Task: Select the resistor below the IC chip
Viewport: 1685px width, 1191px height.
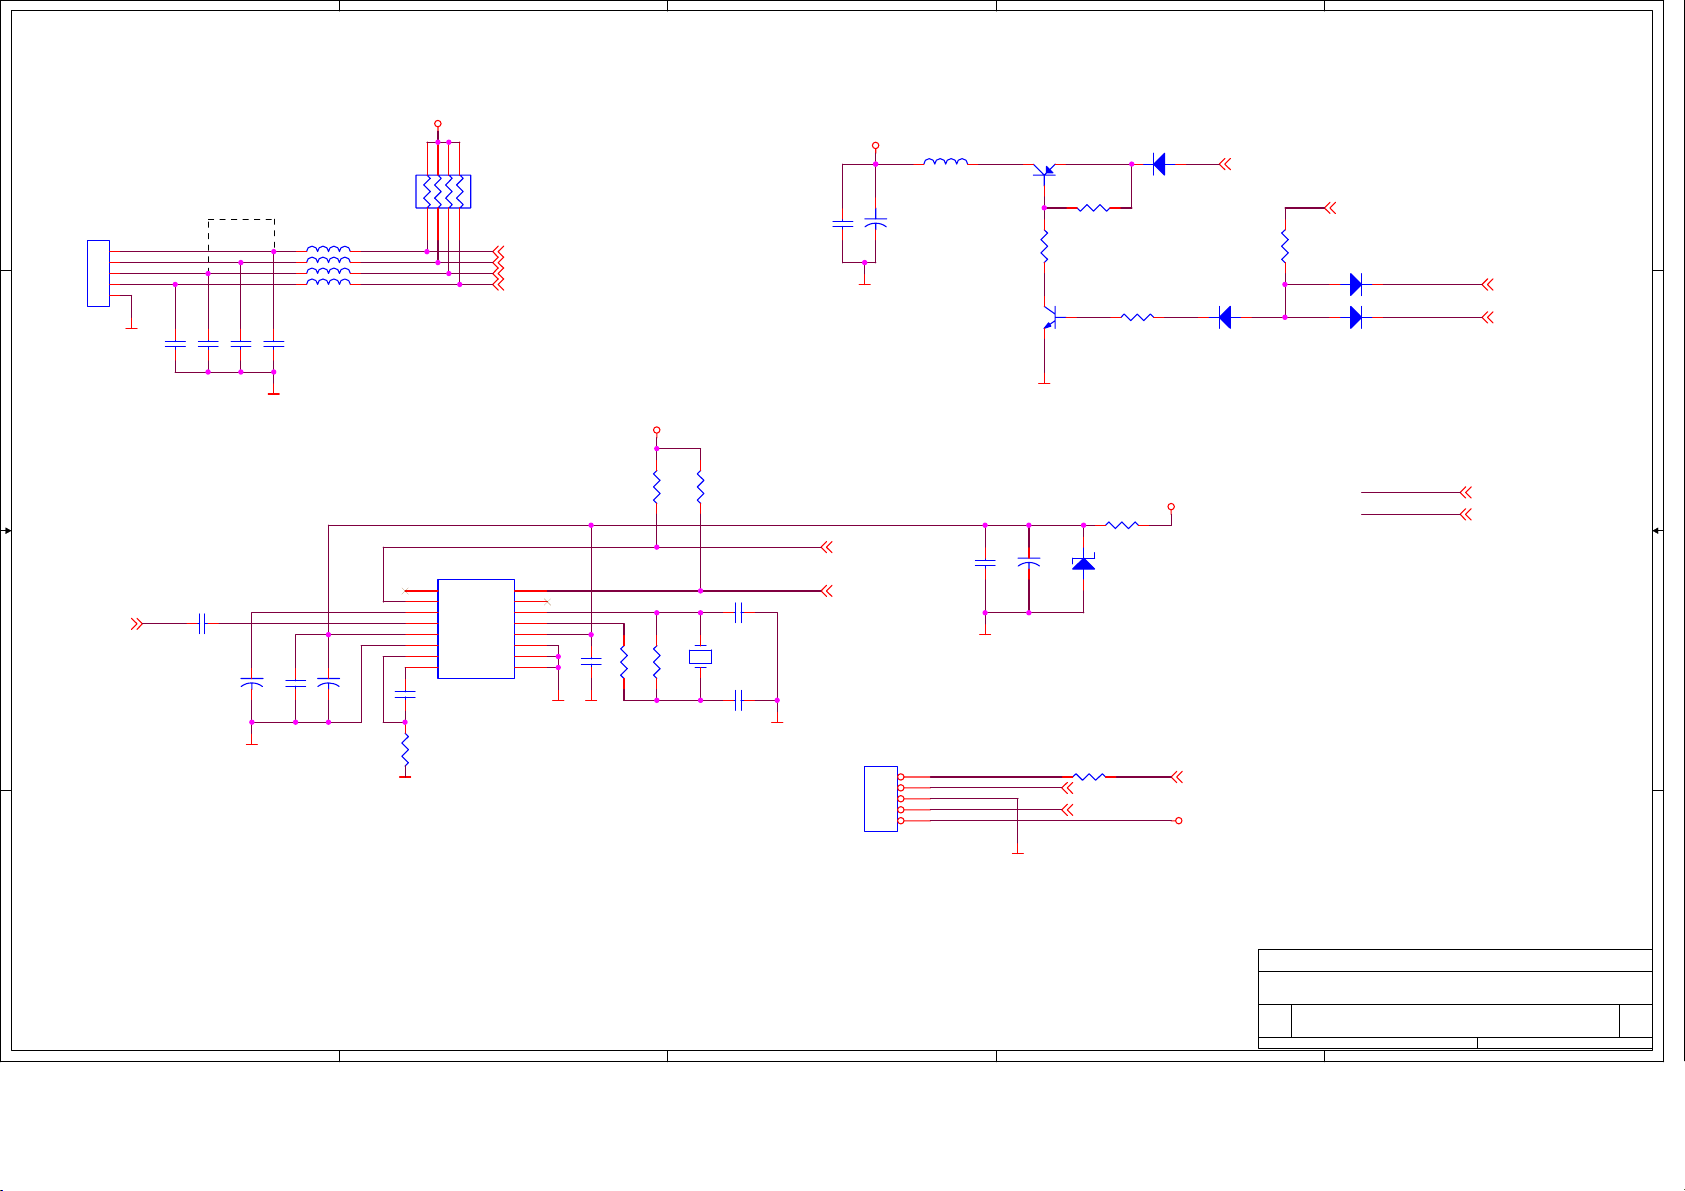Action: click(x=405, y=750)
